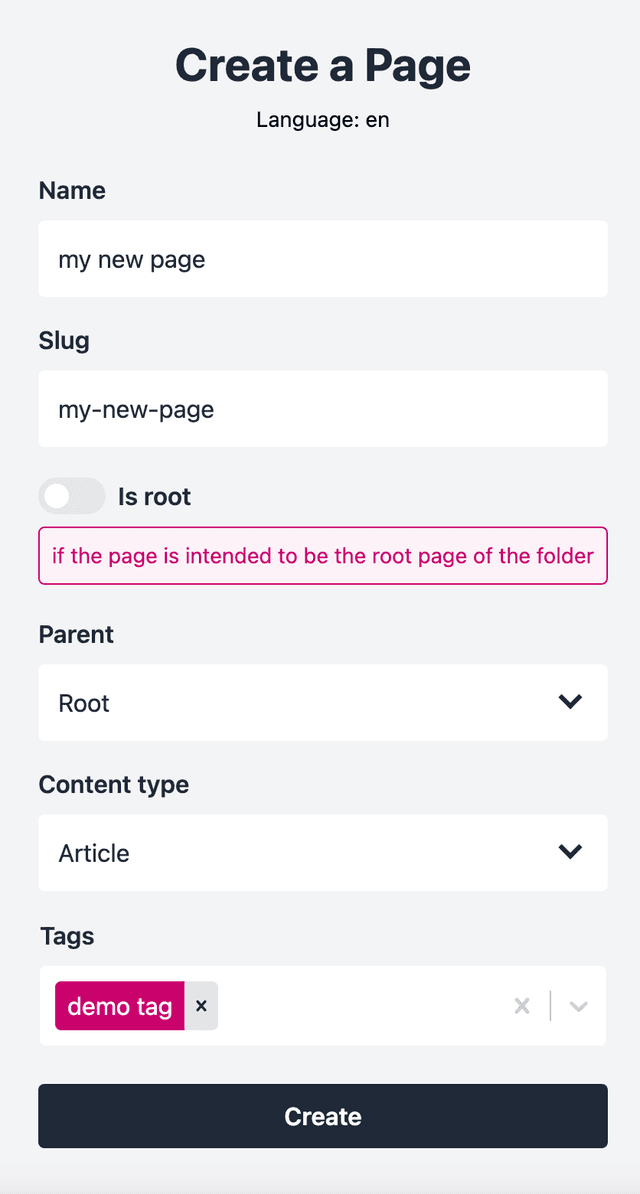Click inside the Name input field

point(322,258)
